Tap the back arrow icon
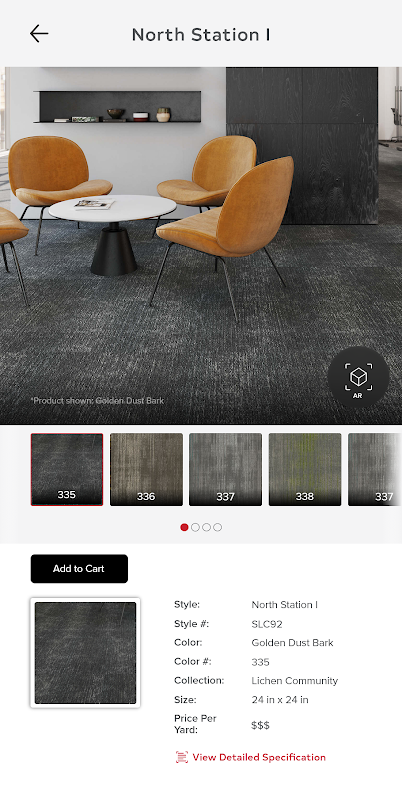 pos(39,34)
